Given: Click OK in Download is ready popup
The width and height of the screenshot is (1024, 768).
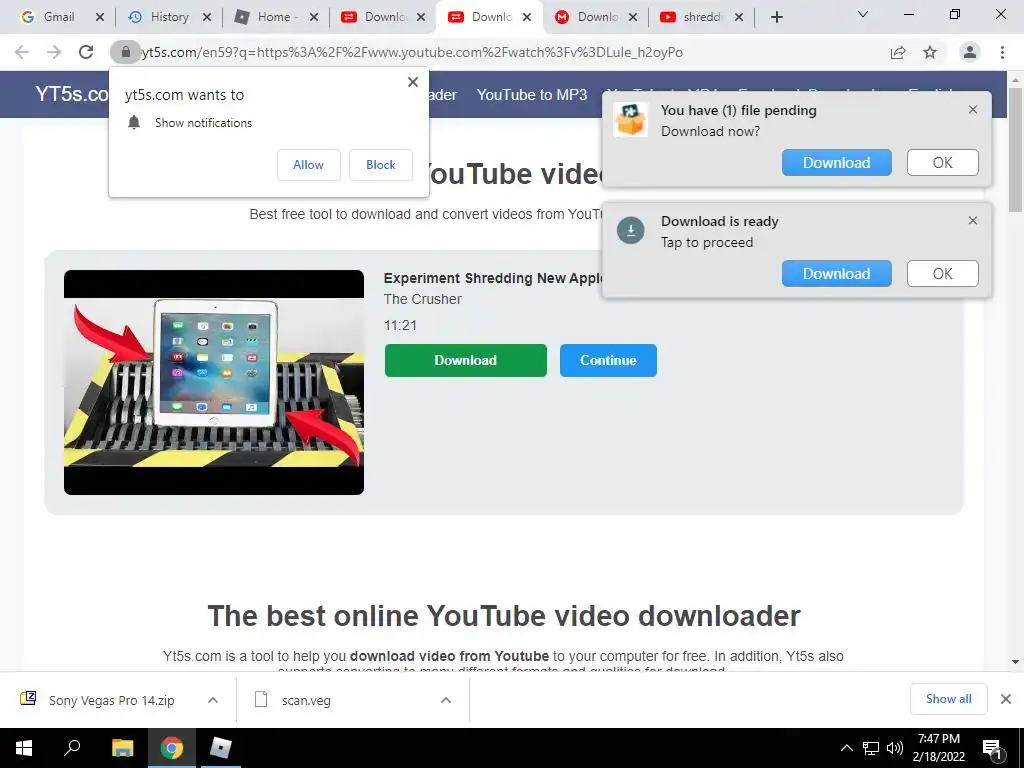Looking at the screenshot, I should [942, 274].
